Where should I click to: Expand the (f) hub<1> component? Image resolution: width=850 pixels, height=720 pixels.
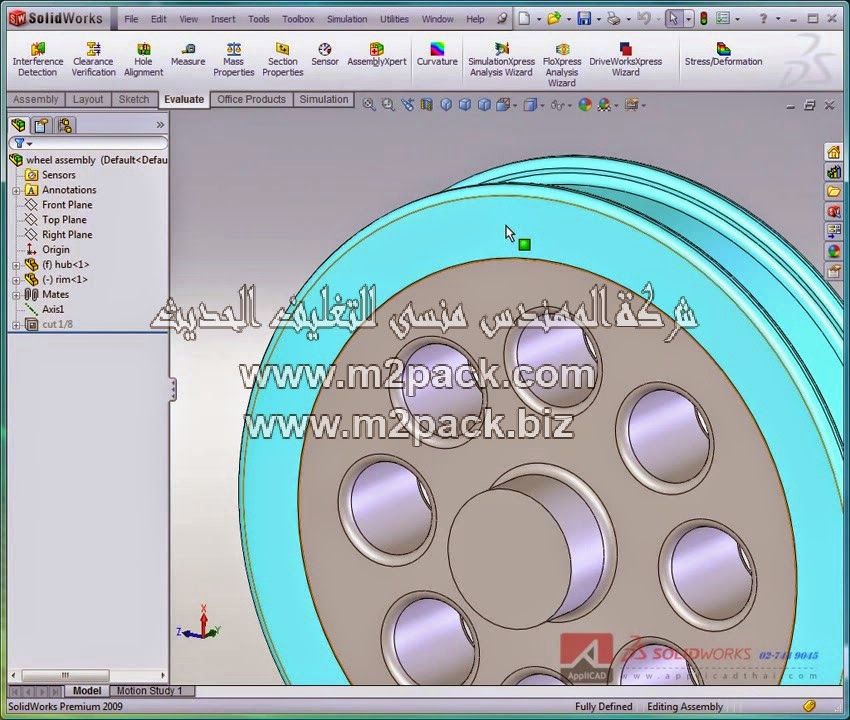pyautogui.click(x=16, y=266)
